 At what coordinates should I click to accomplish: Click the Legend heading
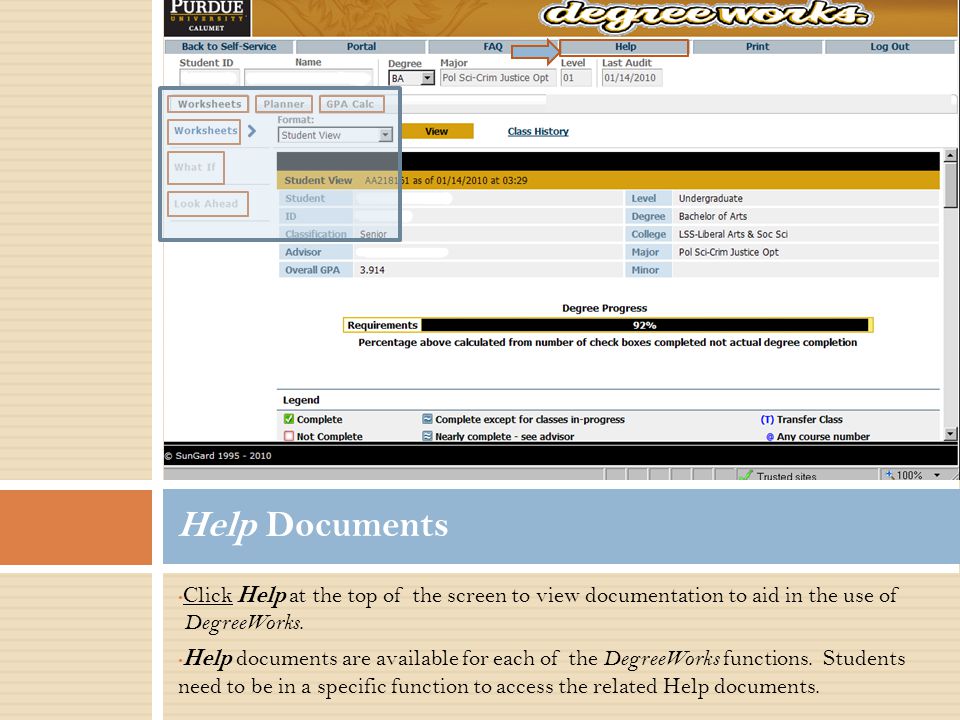point(301,400)
